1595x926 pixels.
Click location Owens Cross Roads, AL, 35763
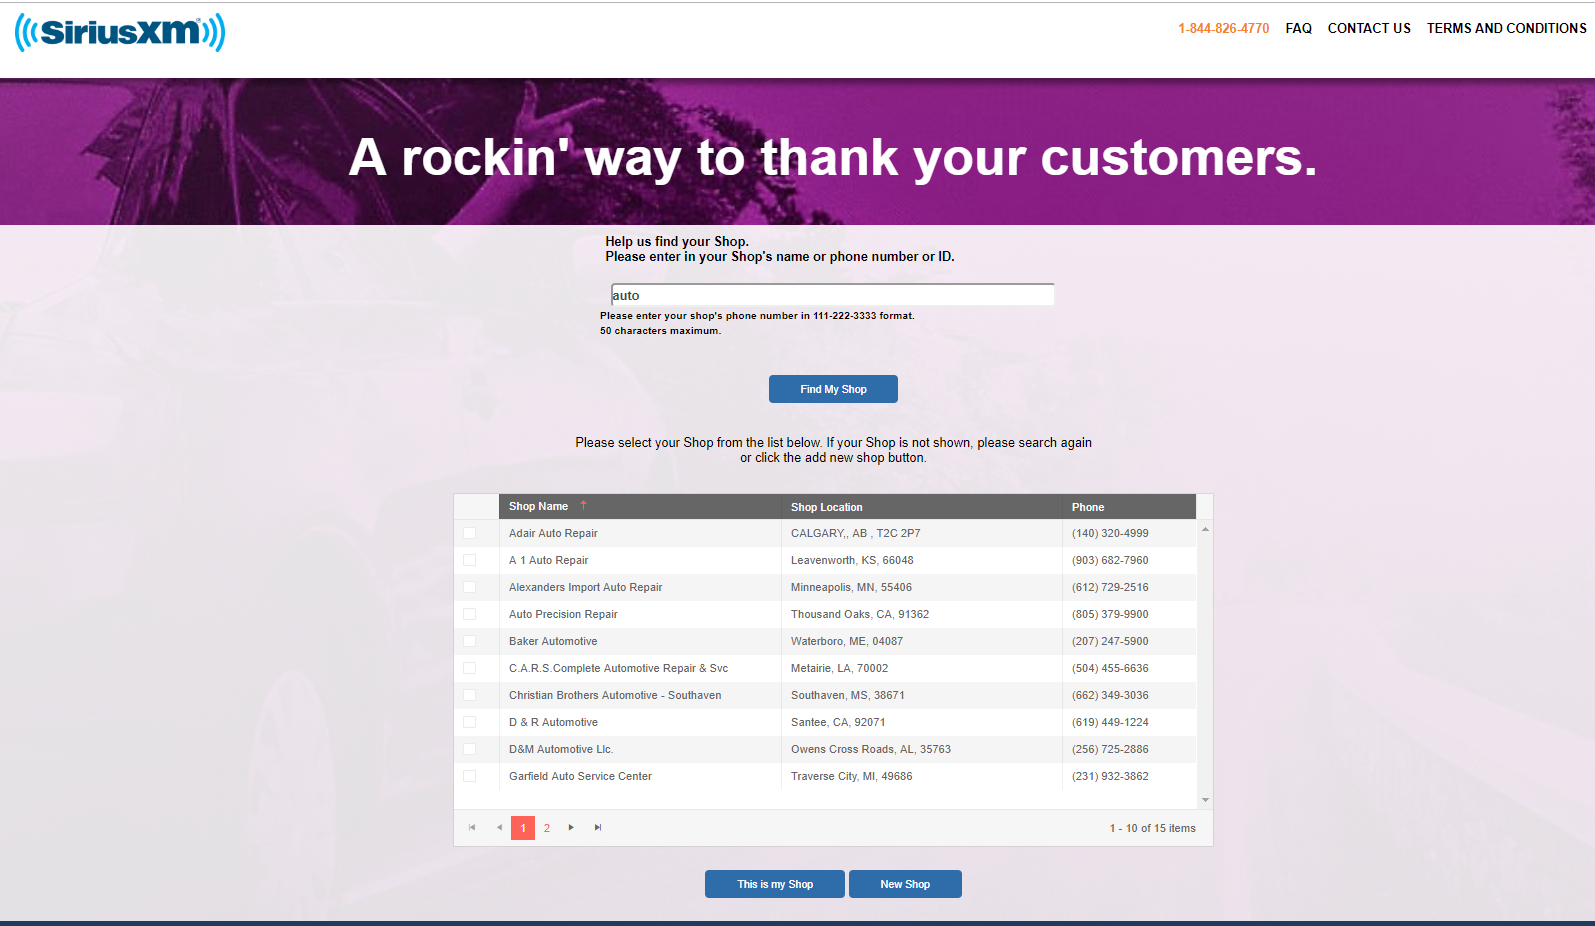[871, 749]
